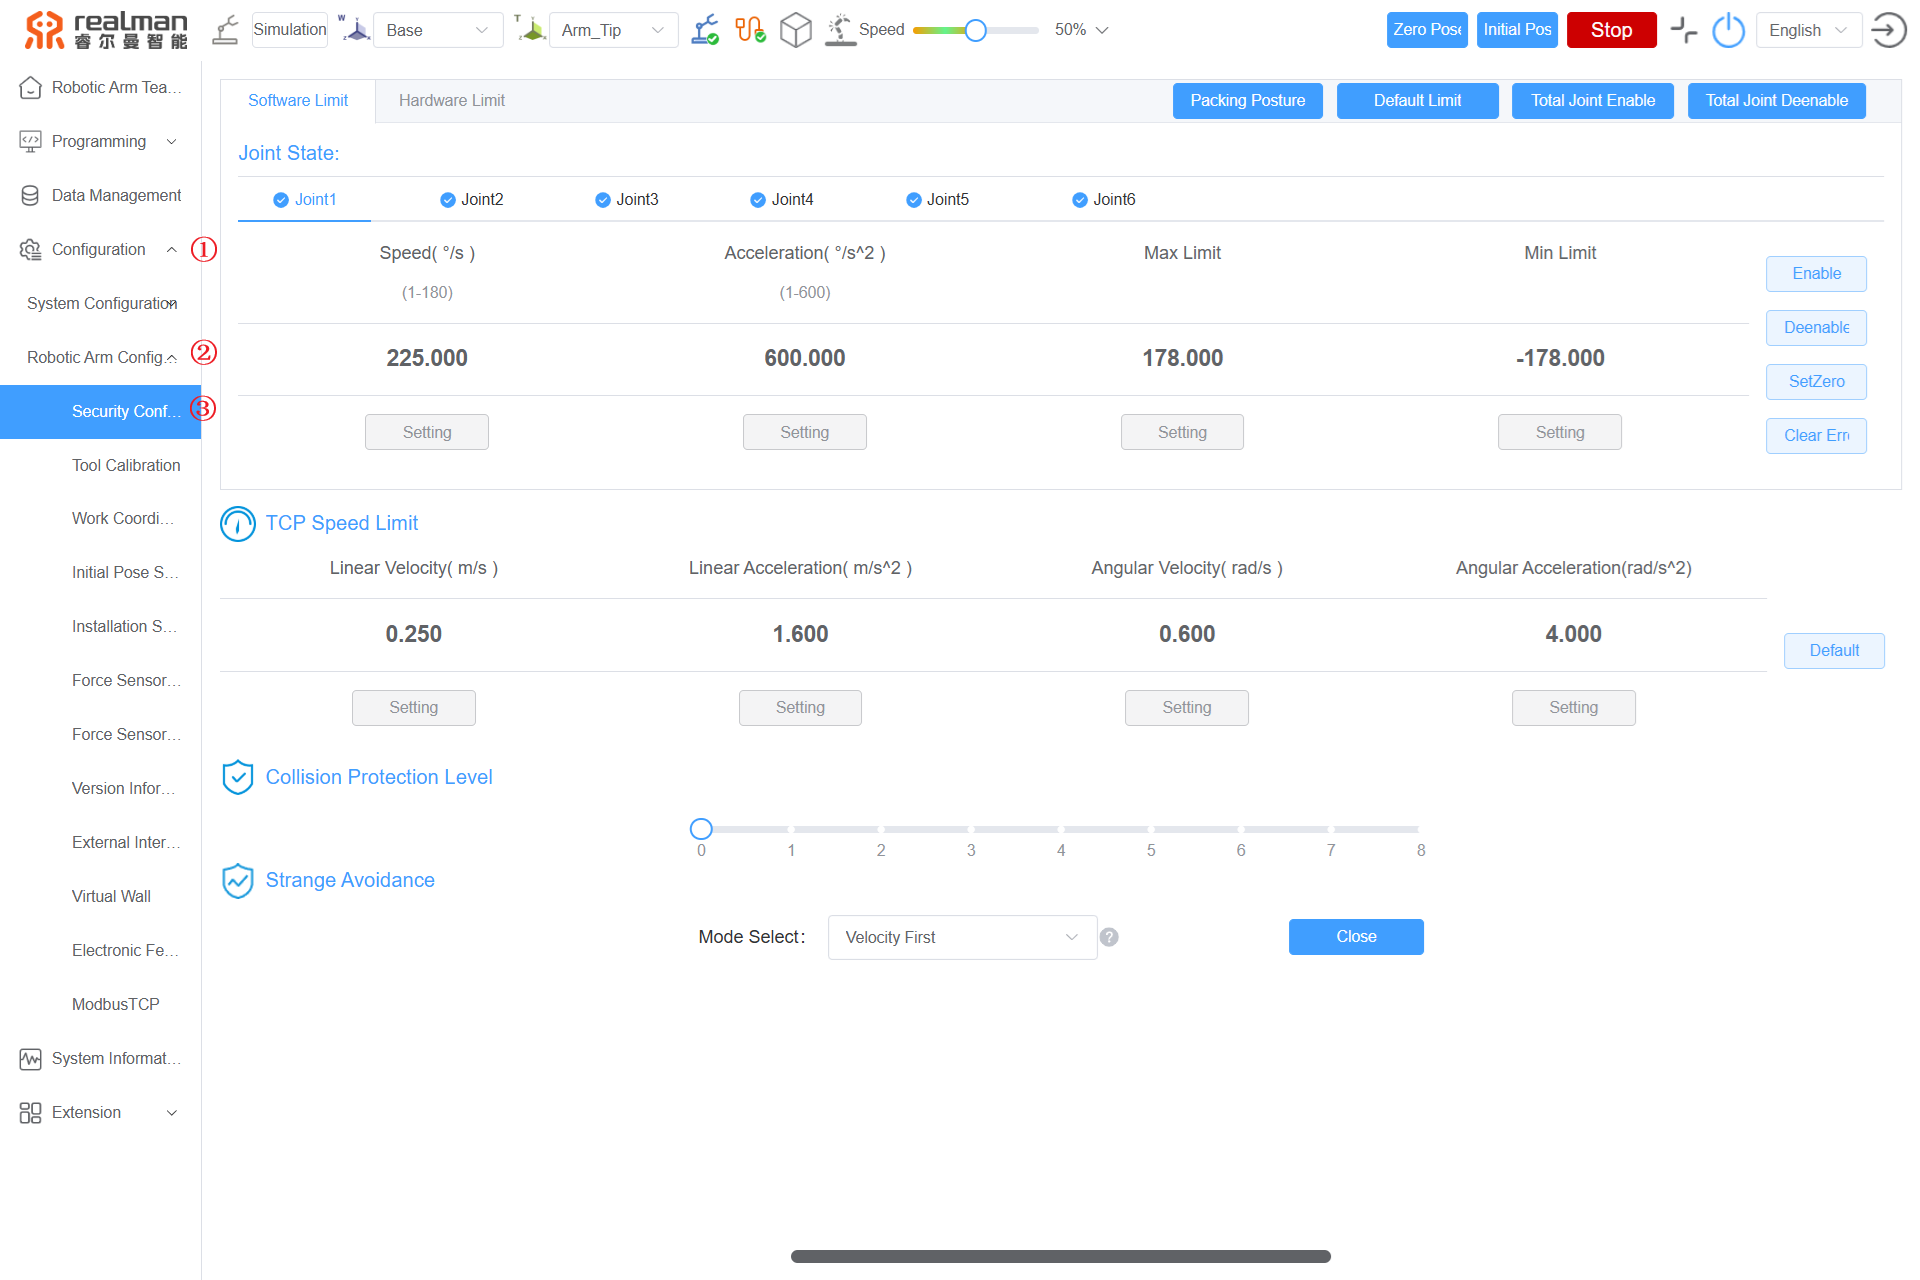Expand the Extension sidebar section
Viewport: 1920px width, 1280px height.
click(x=100, y=1112)
